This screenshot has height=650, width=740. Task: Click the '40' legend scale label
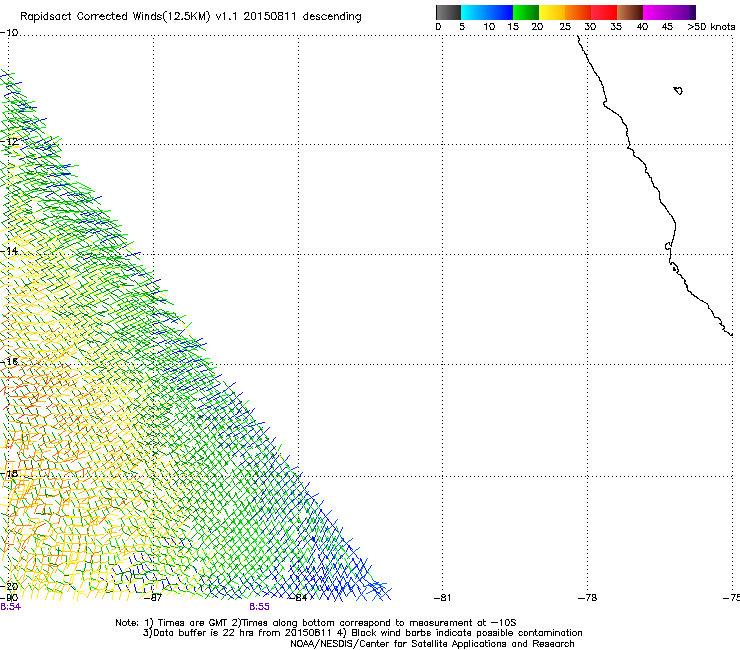(642, 27)
